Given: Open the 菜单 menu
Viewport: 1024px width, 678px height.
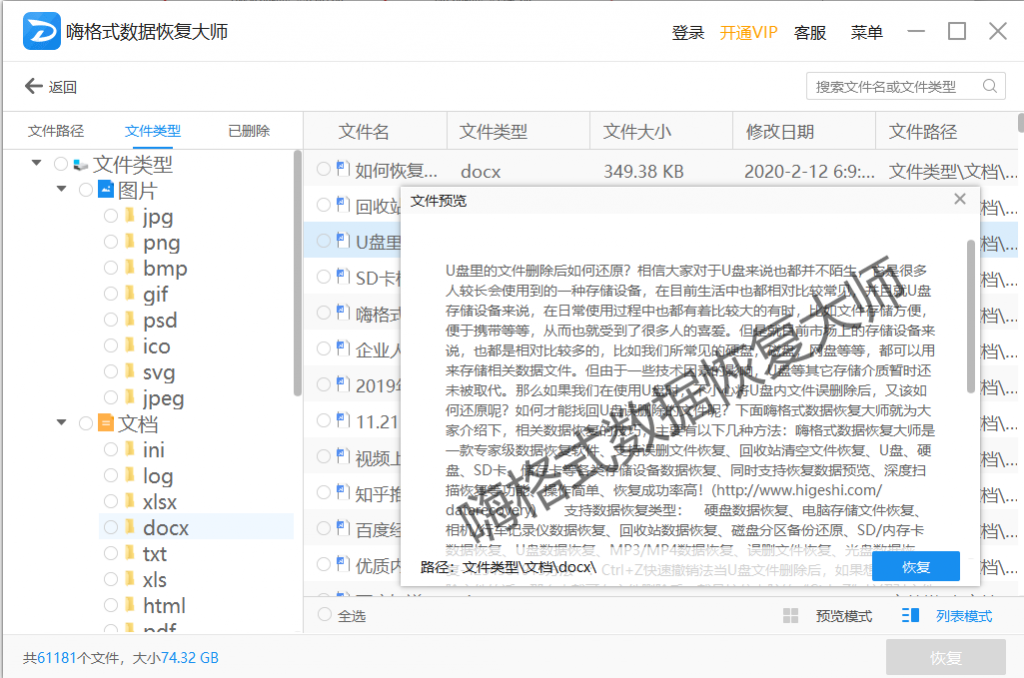Looking at the screenshot, I should pyautogui.click(x=867, y=32).
